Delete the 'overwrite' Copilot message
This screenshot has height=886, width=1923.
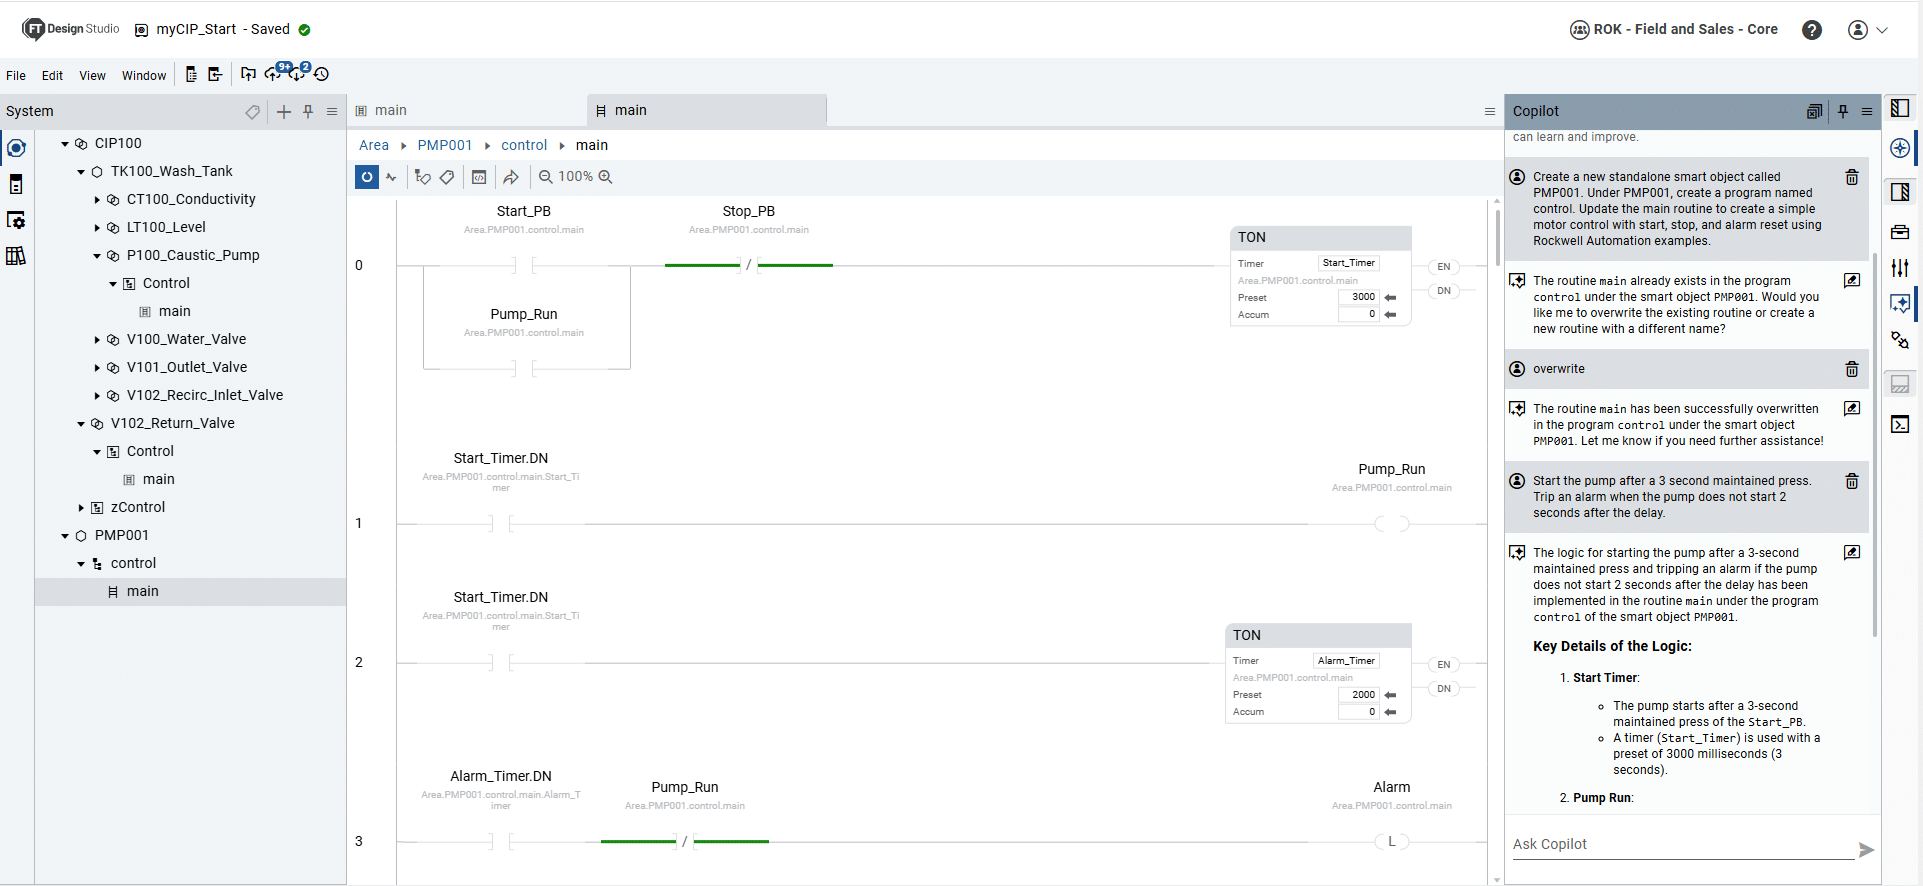1851,369
